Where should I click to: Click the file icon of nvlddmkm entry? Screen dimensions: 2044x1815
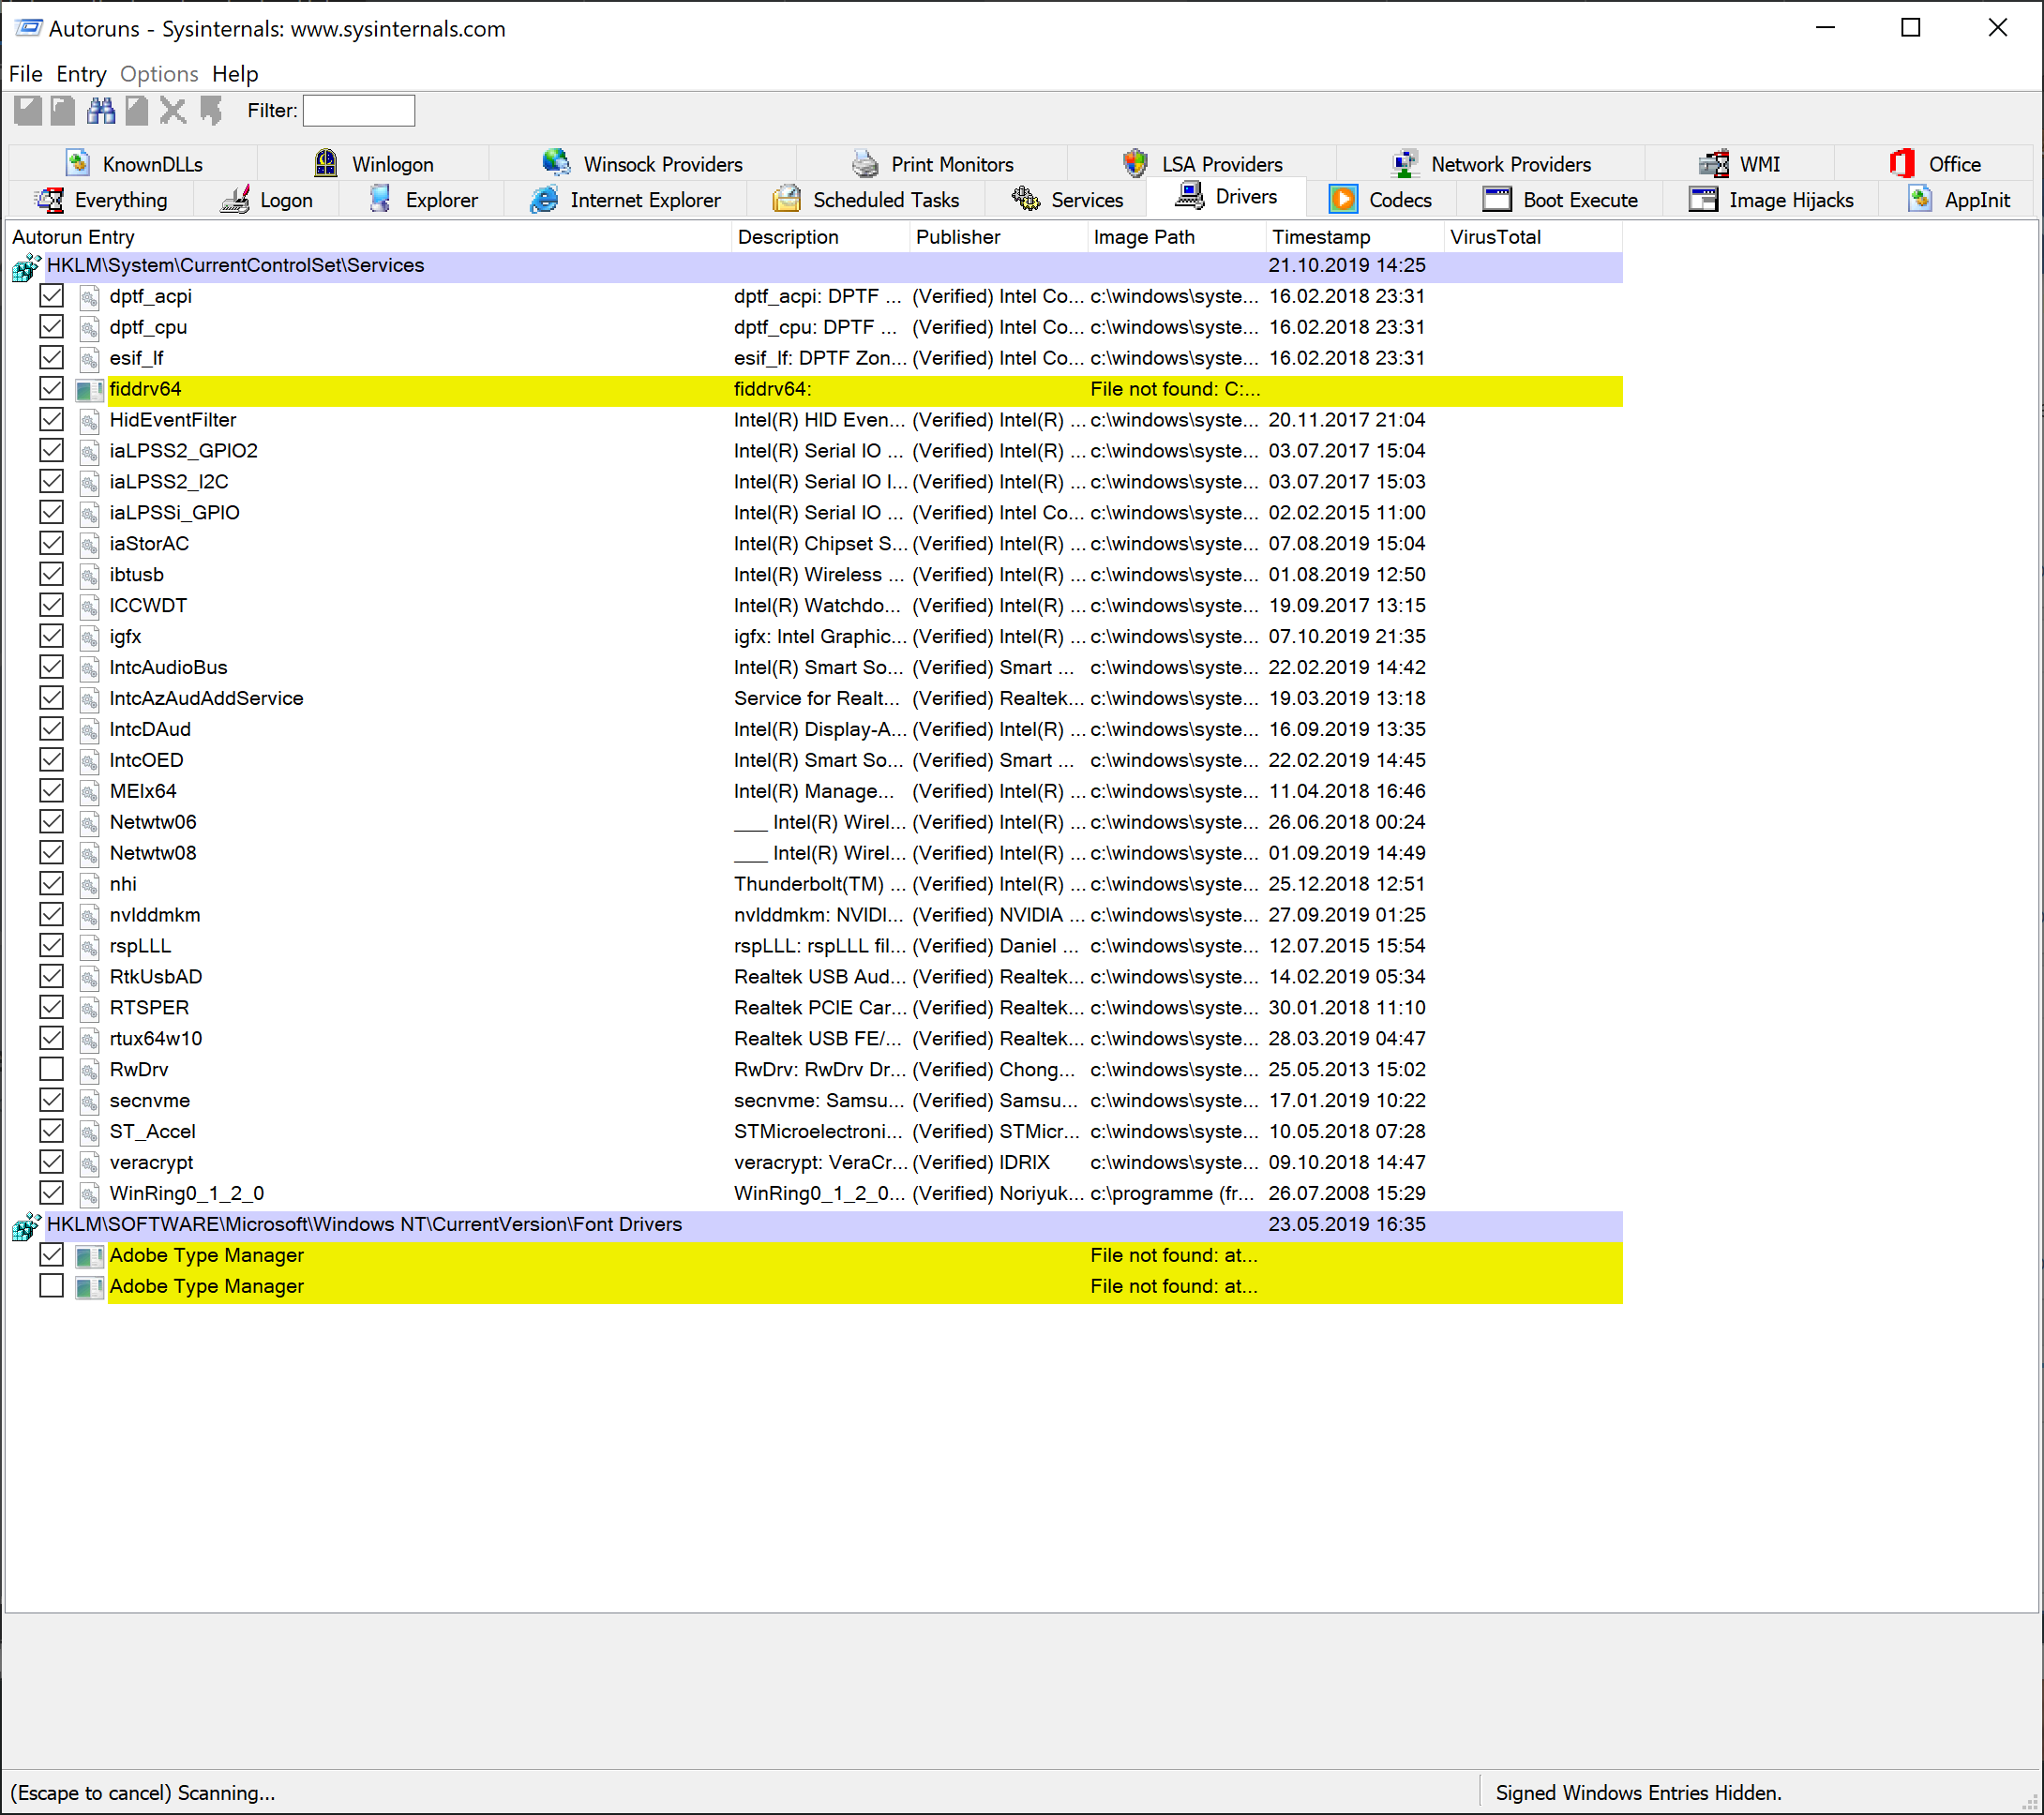(x=90, y=916)
